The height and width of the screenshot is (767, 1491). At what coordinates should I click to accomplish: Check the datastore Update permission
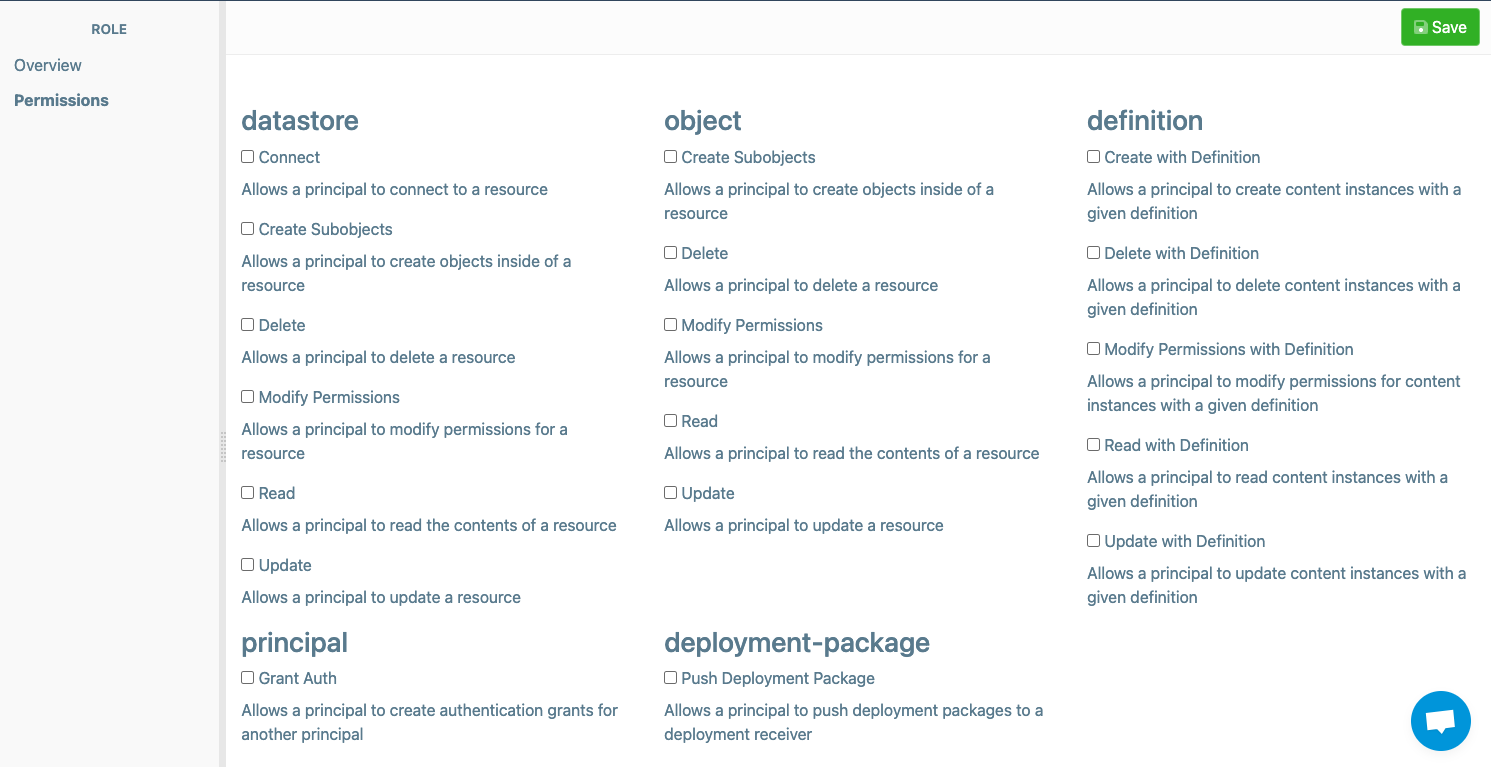pyautogui.click(x=247, y=565)
